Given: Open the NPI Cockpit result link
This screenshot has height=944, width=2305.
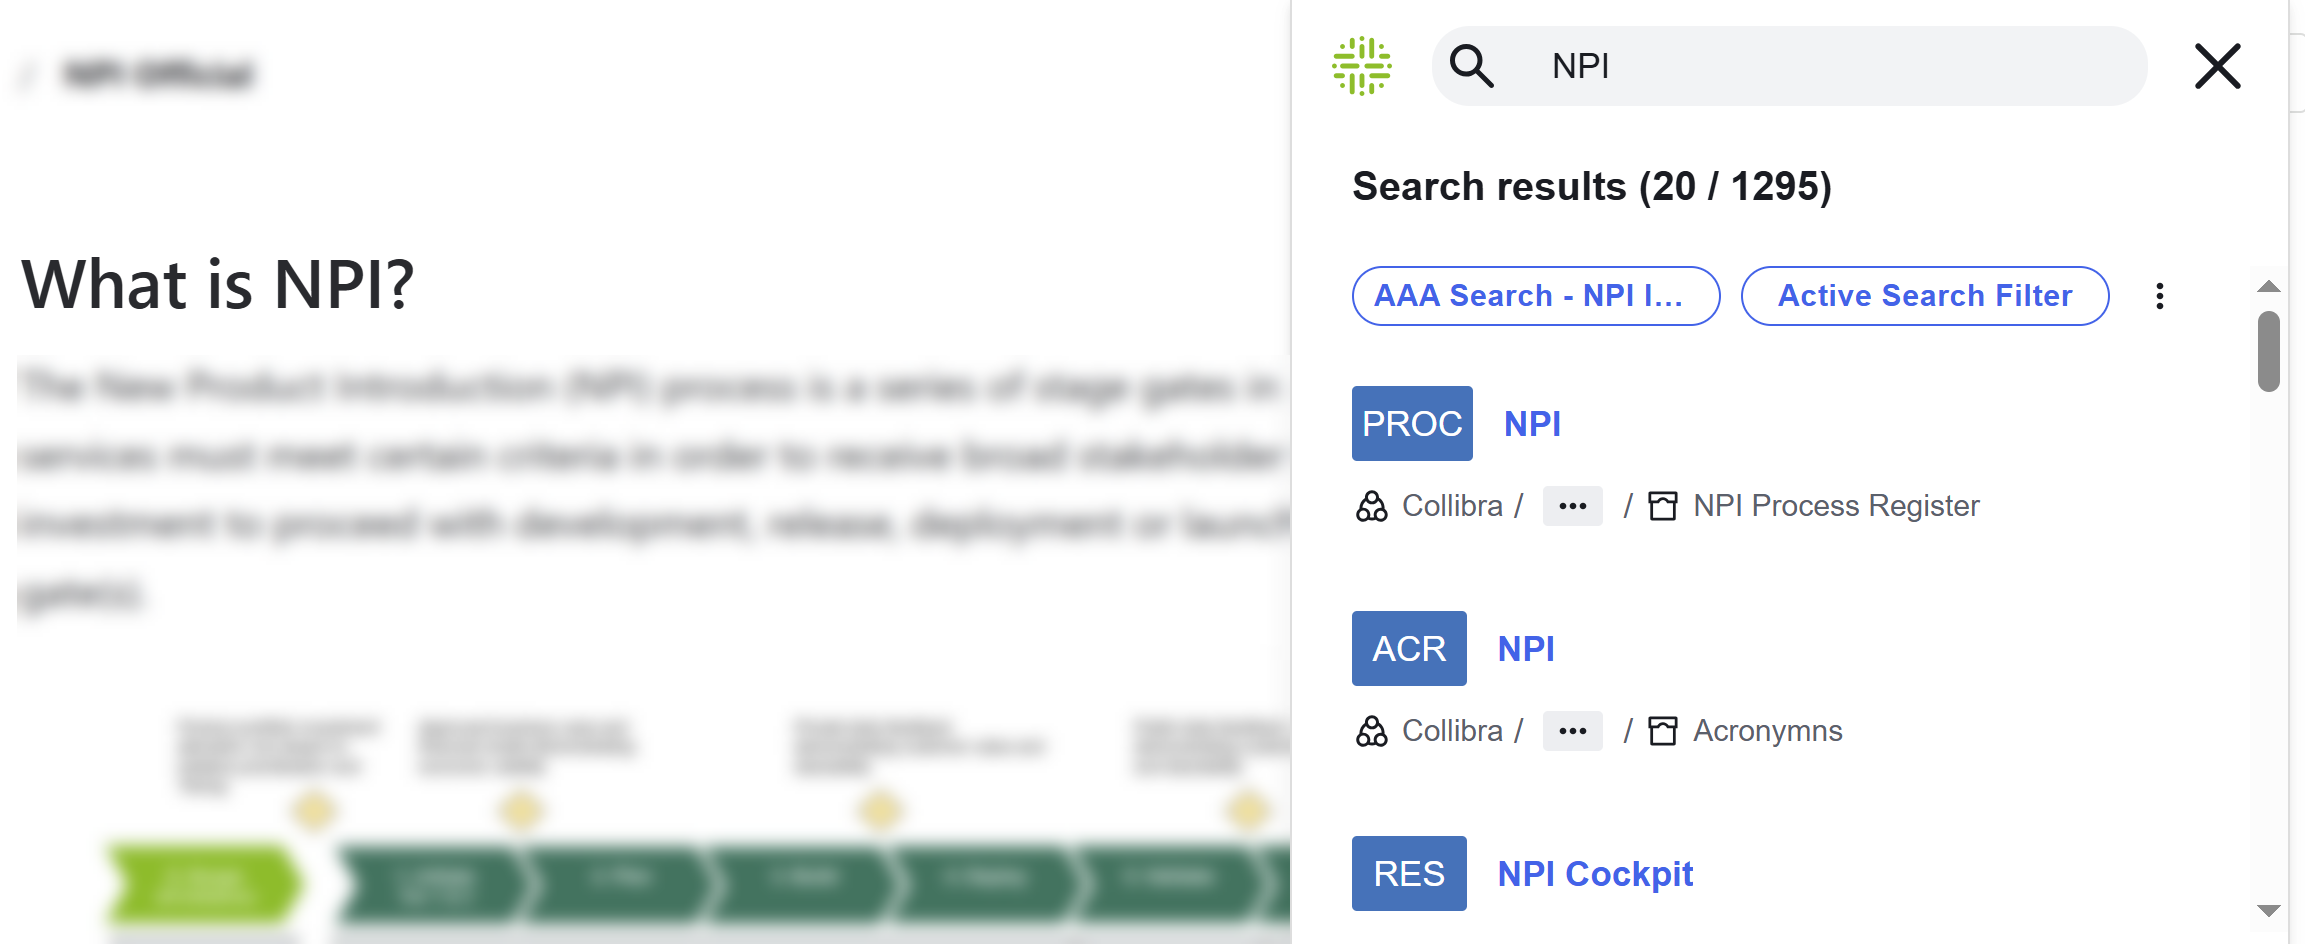Looking at the screenshot, I should tap(1594, 872).
